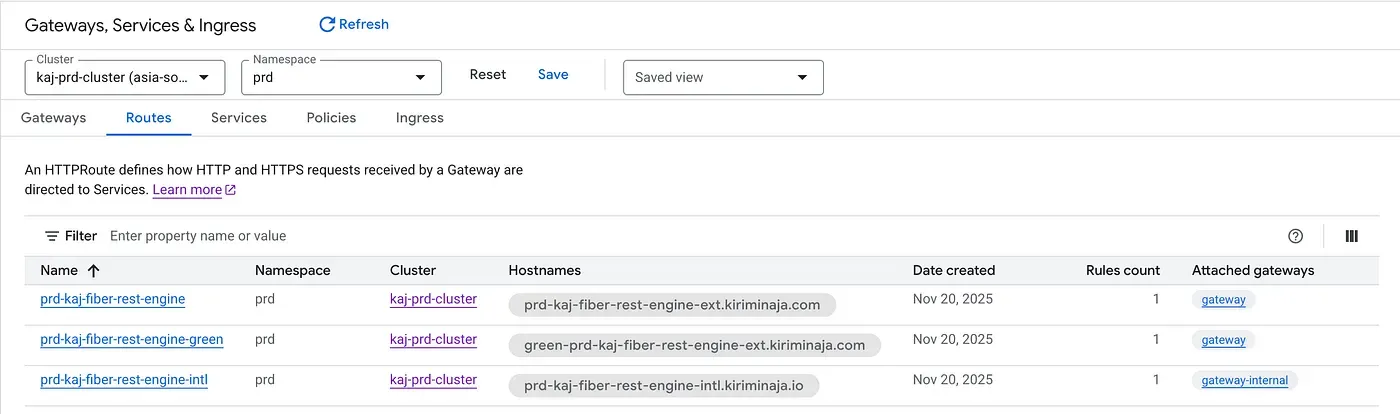The width and height of the screenshot is (1400, 414).
Task: Click the Filter list icon
Action: [52, 236]
